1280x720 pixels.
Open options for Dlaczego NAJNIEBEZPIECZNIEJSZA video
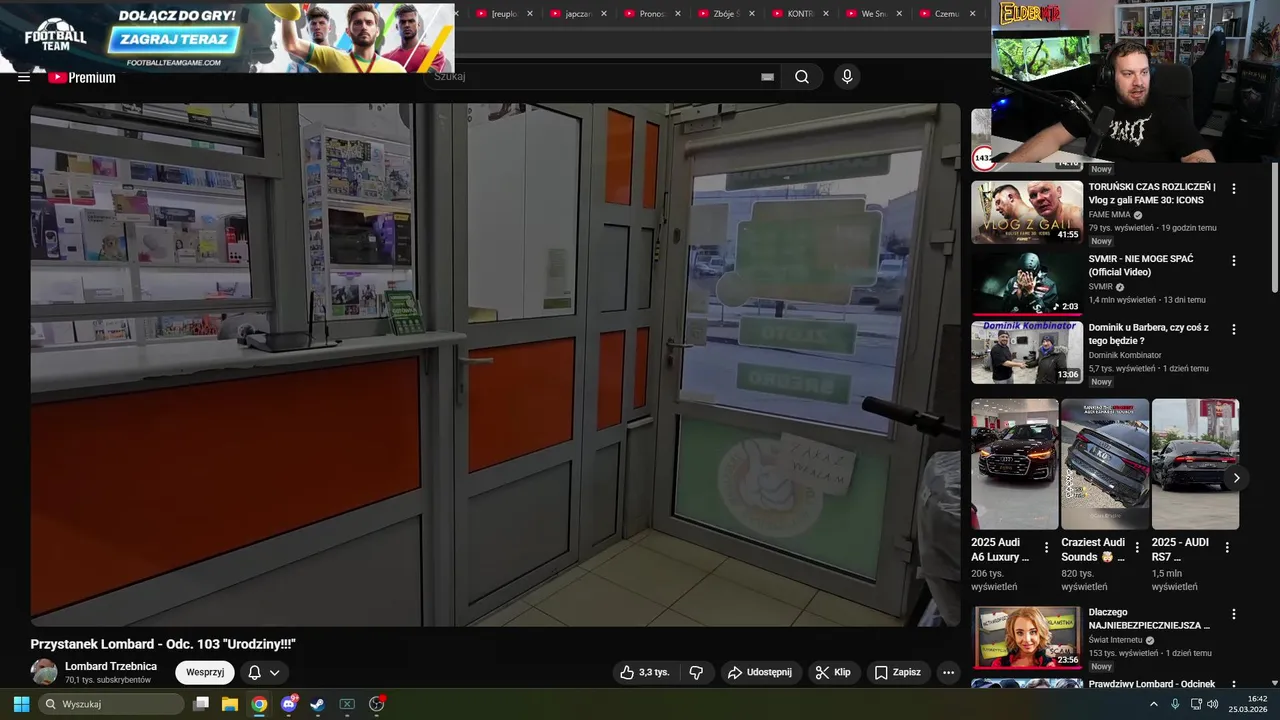coord(1234,614)
